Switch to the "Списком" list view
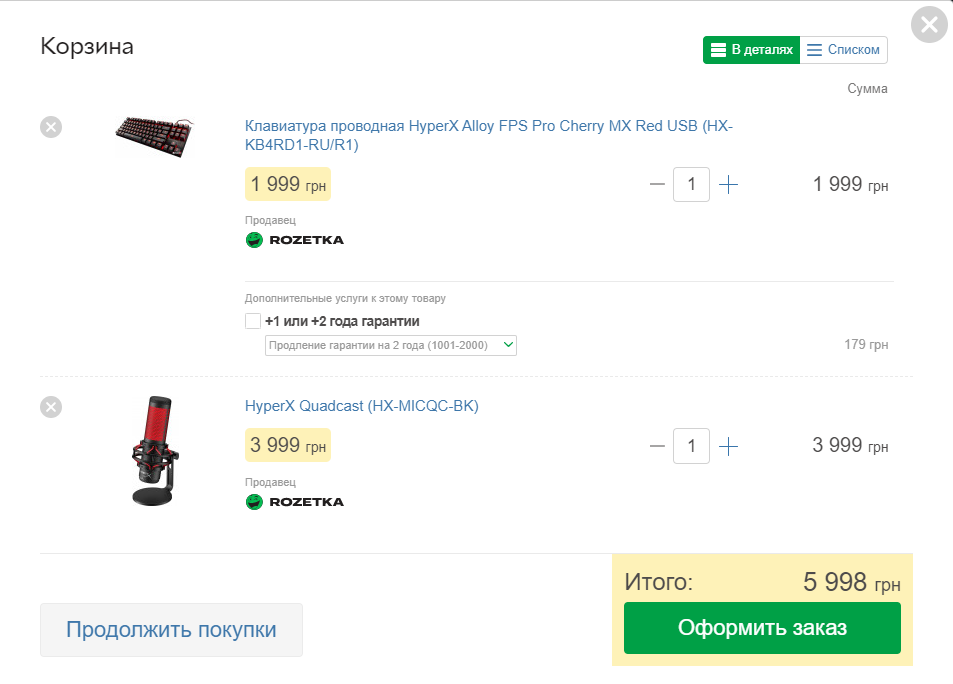953x684 pixels. 843,50
